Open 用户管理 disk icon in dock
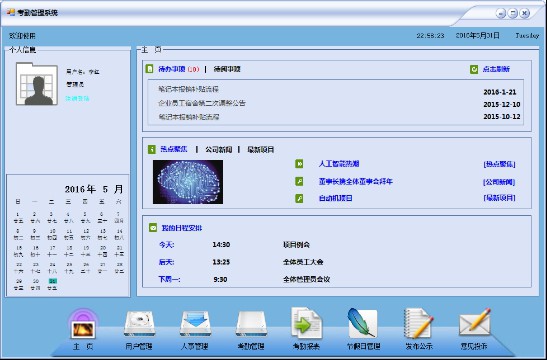 [139, 324]
